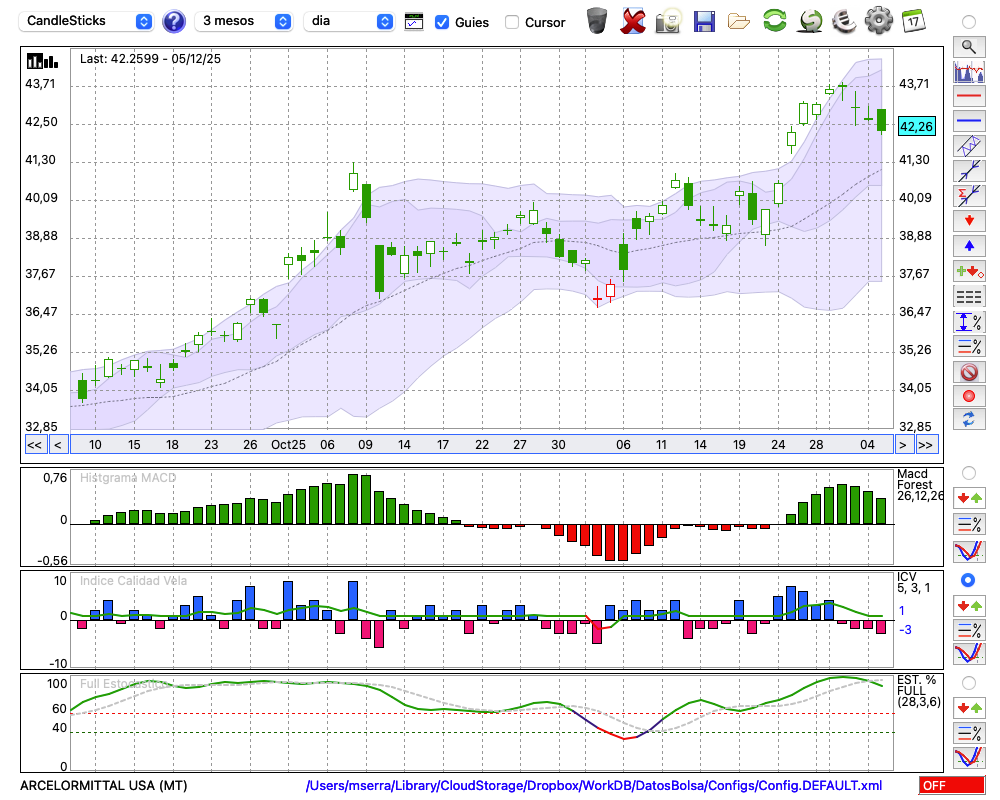Click the horizontal lines percent tool in main toolbar
This screenshot has width=1000, height=800.
[x=969, y=346]
